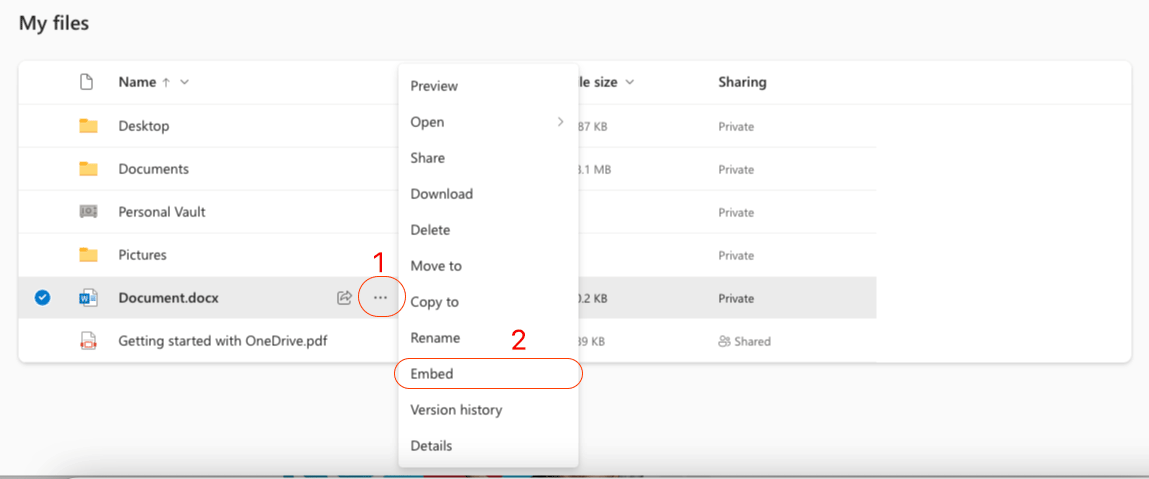Open more actions ellipsis for Document.docx

click(380, 298)
